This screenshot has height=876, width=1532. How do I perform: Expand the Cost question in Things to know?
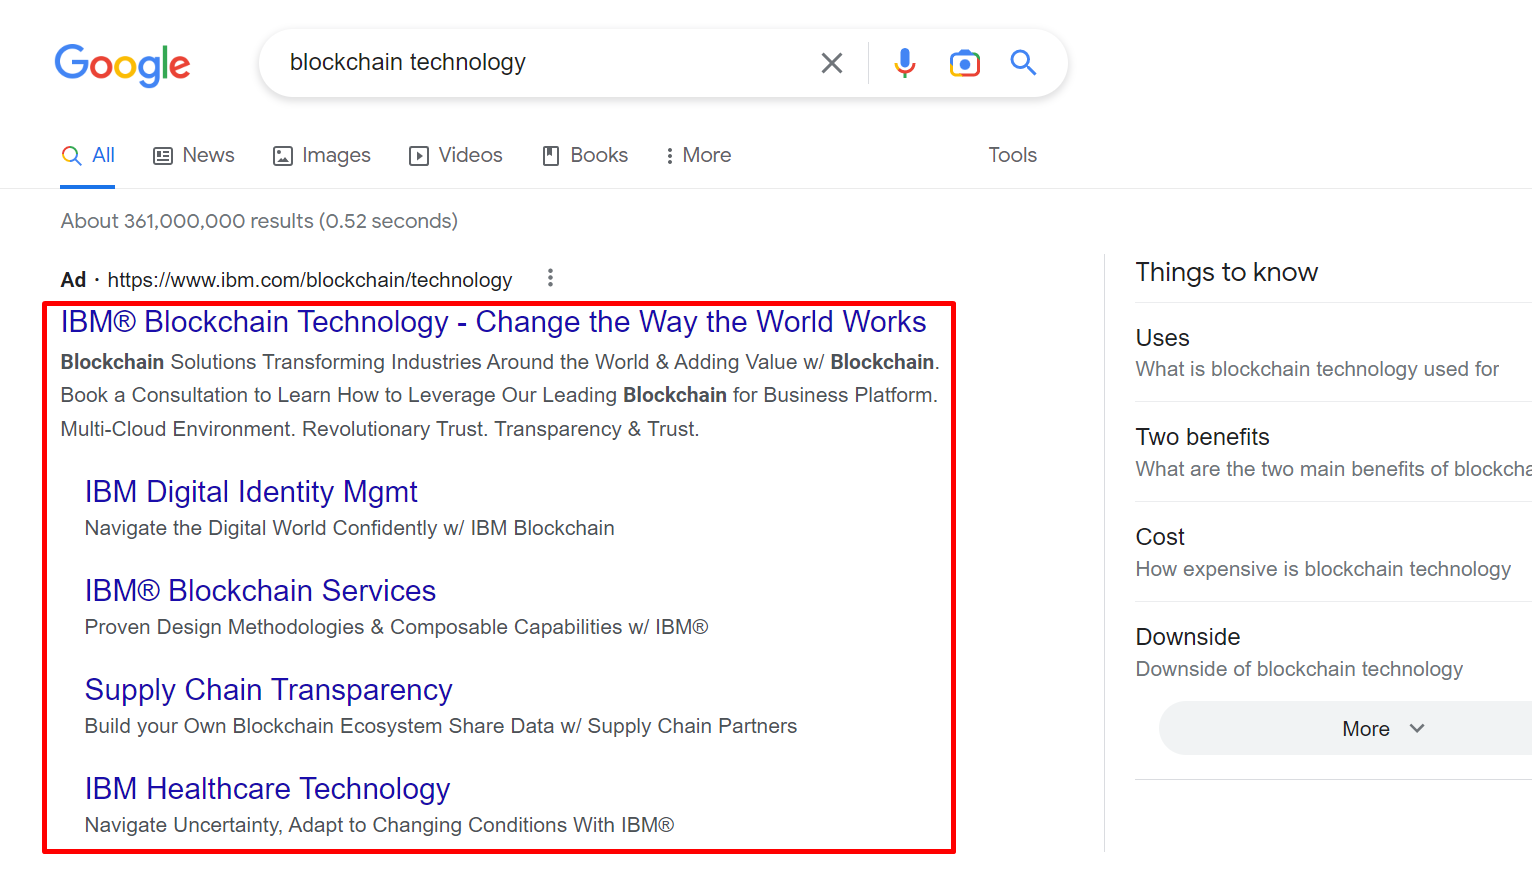point(1160,537)
